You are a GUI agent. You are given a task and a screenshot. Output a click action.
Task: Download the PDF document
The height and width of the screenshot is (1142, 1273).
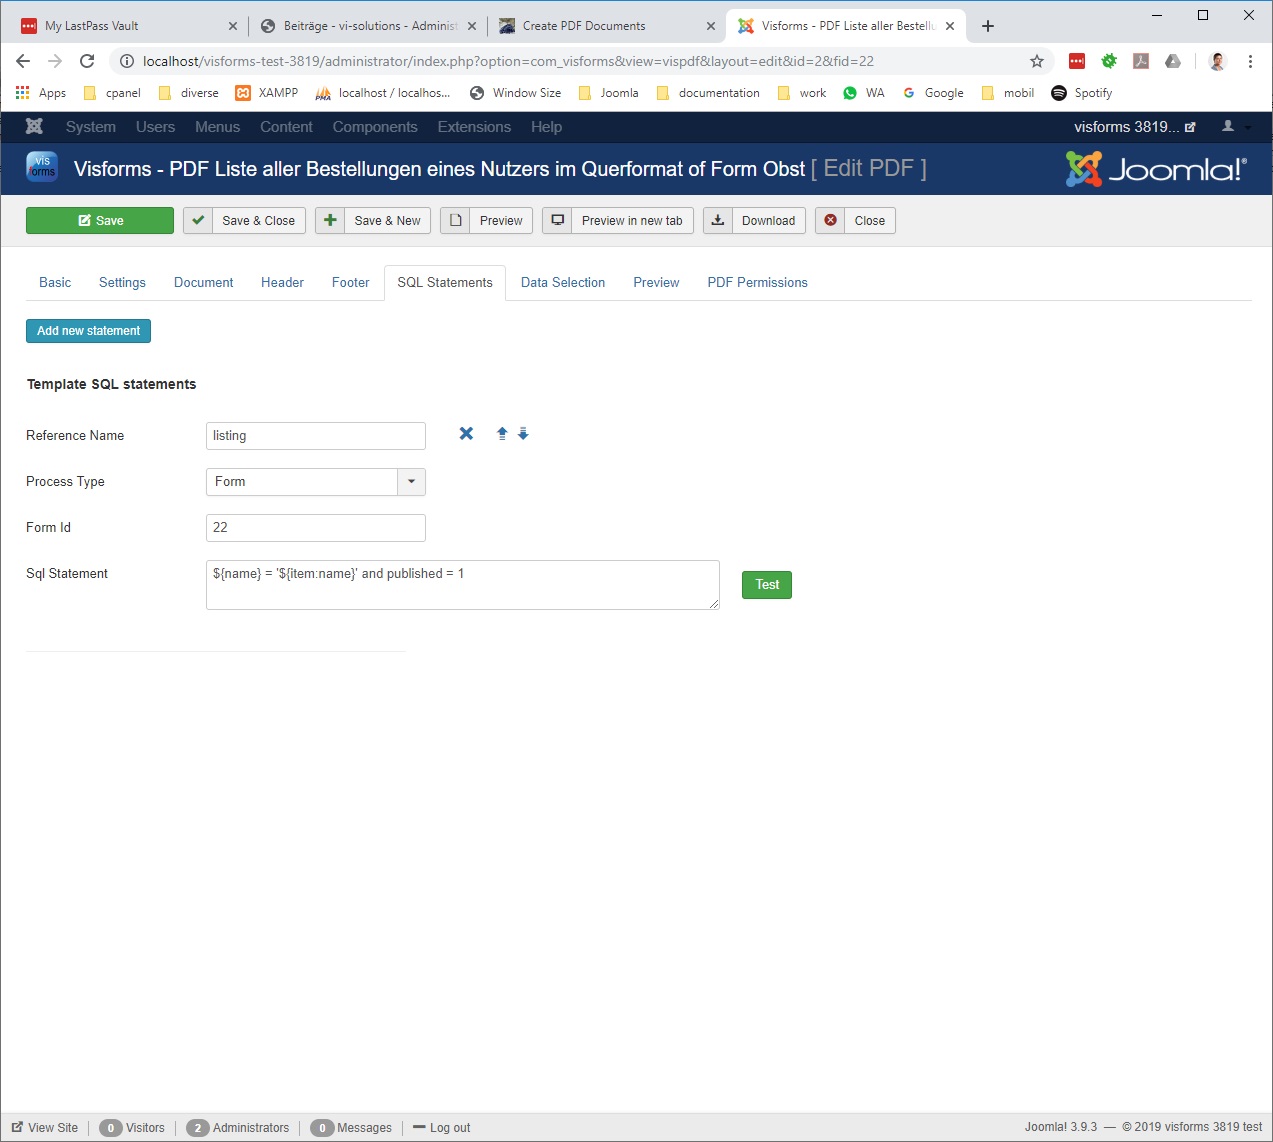coord(754,221)
